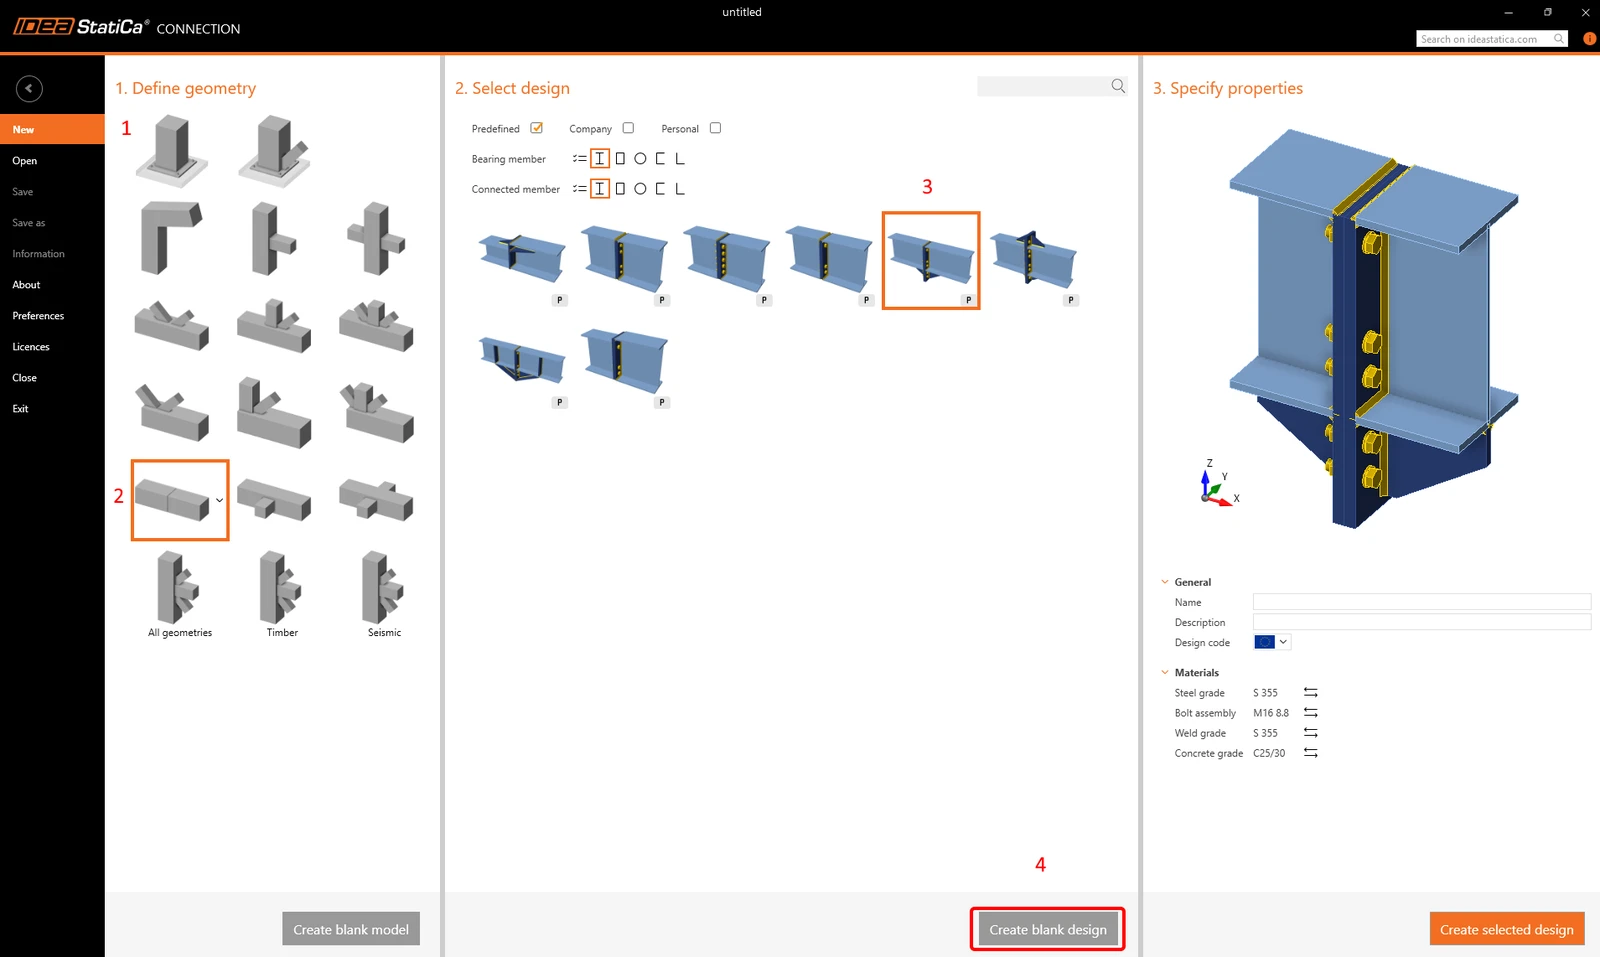Click the back arrow circle icon
Viewport: 1600px width, 957px height.
coord(29,89)
